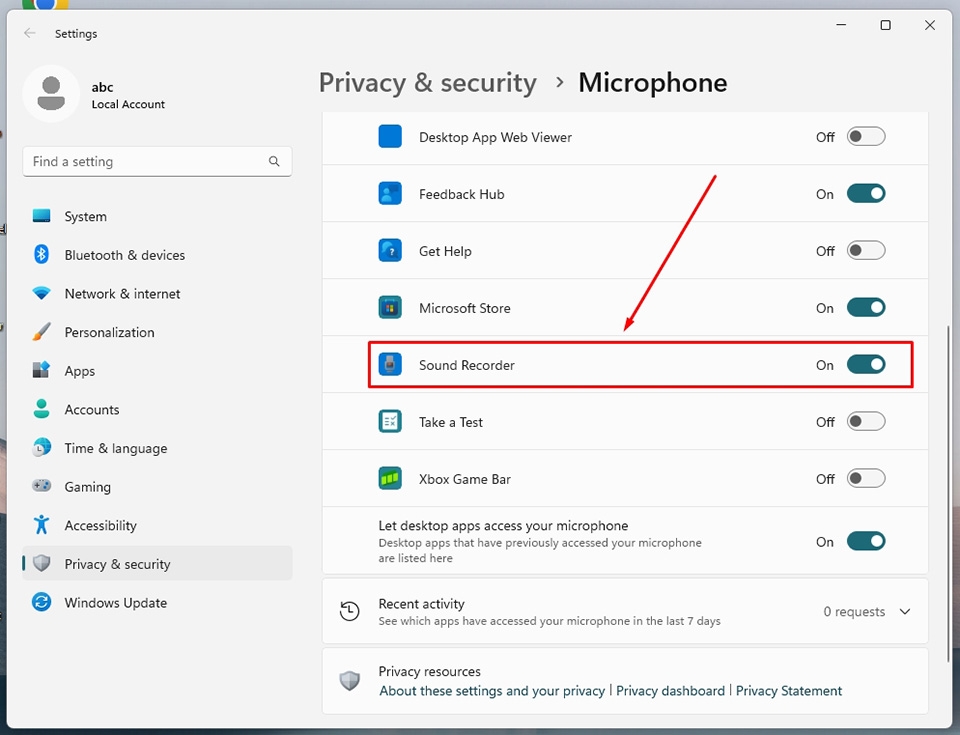Enable Xbox Game Bar microphone toggle
Image resolution: width=960 pixels, height=735 pixels.
click(866, 478)
